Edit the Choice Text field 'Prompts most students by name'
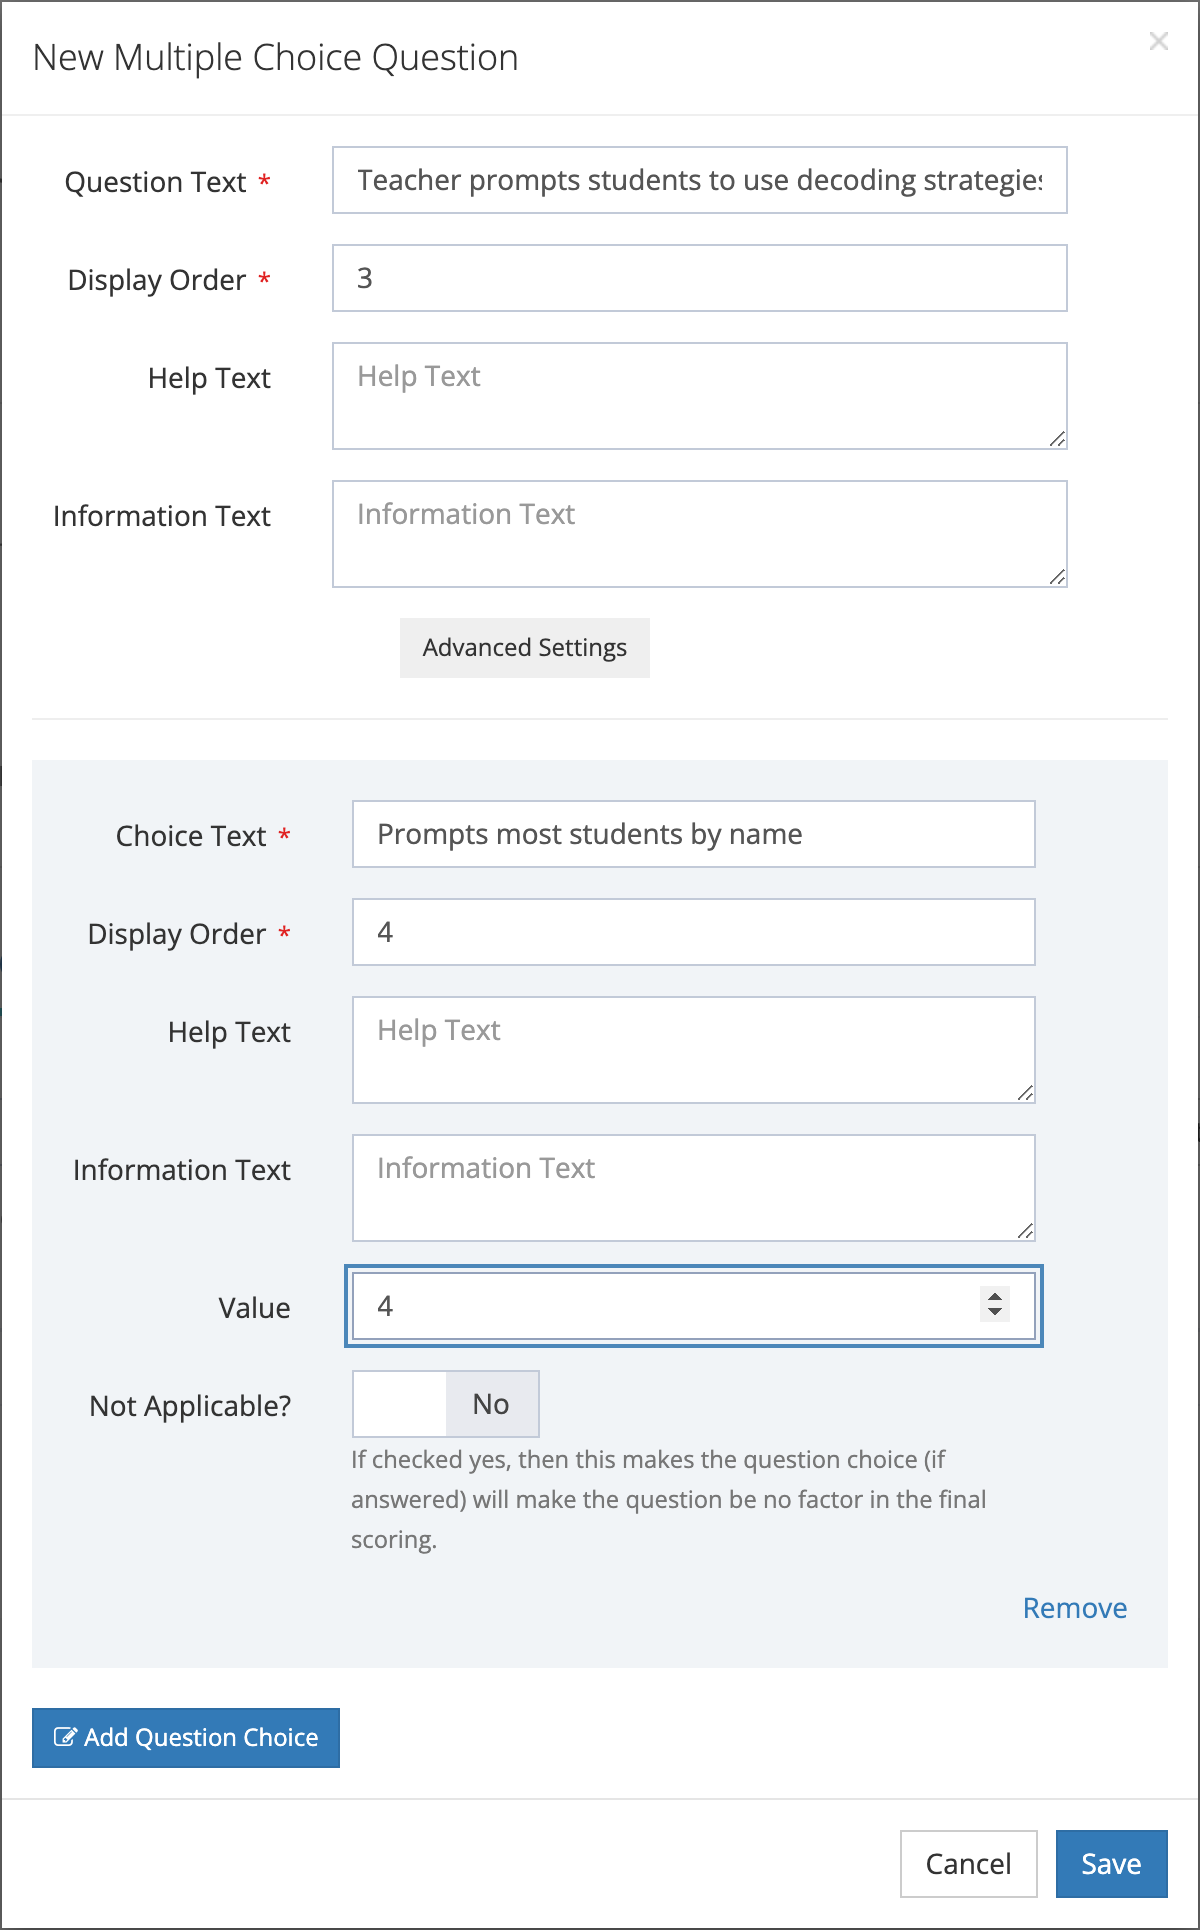The height and width of the screenshot is (1930, 1200). click(694, 834)
